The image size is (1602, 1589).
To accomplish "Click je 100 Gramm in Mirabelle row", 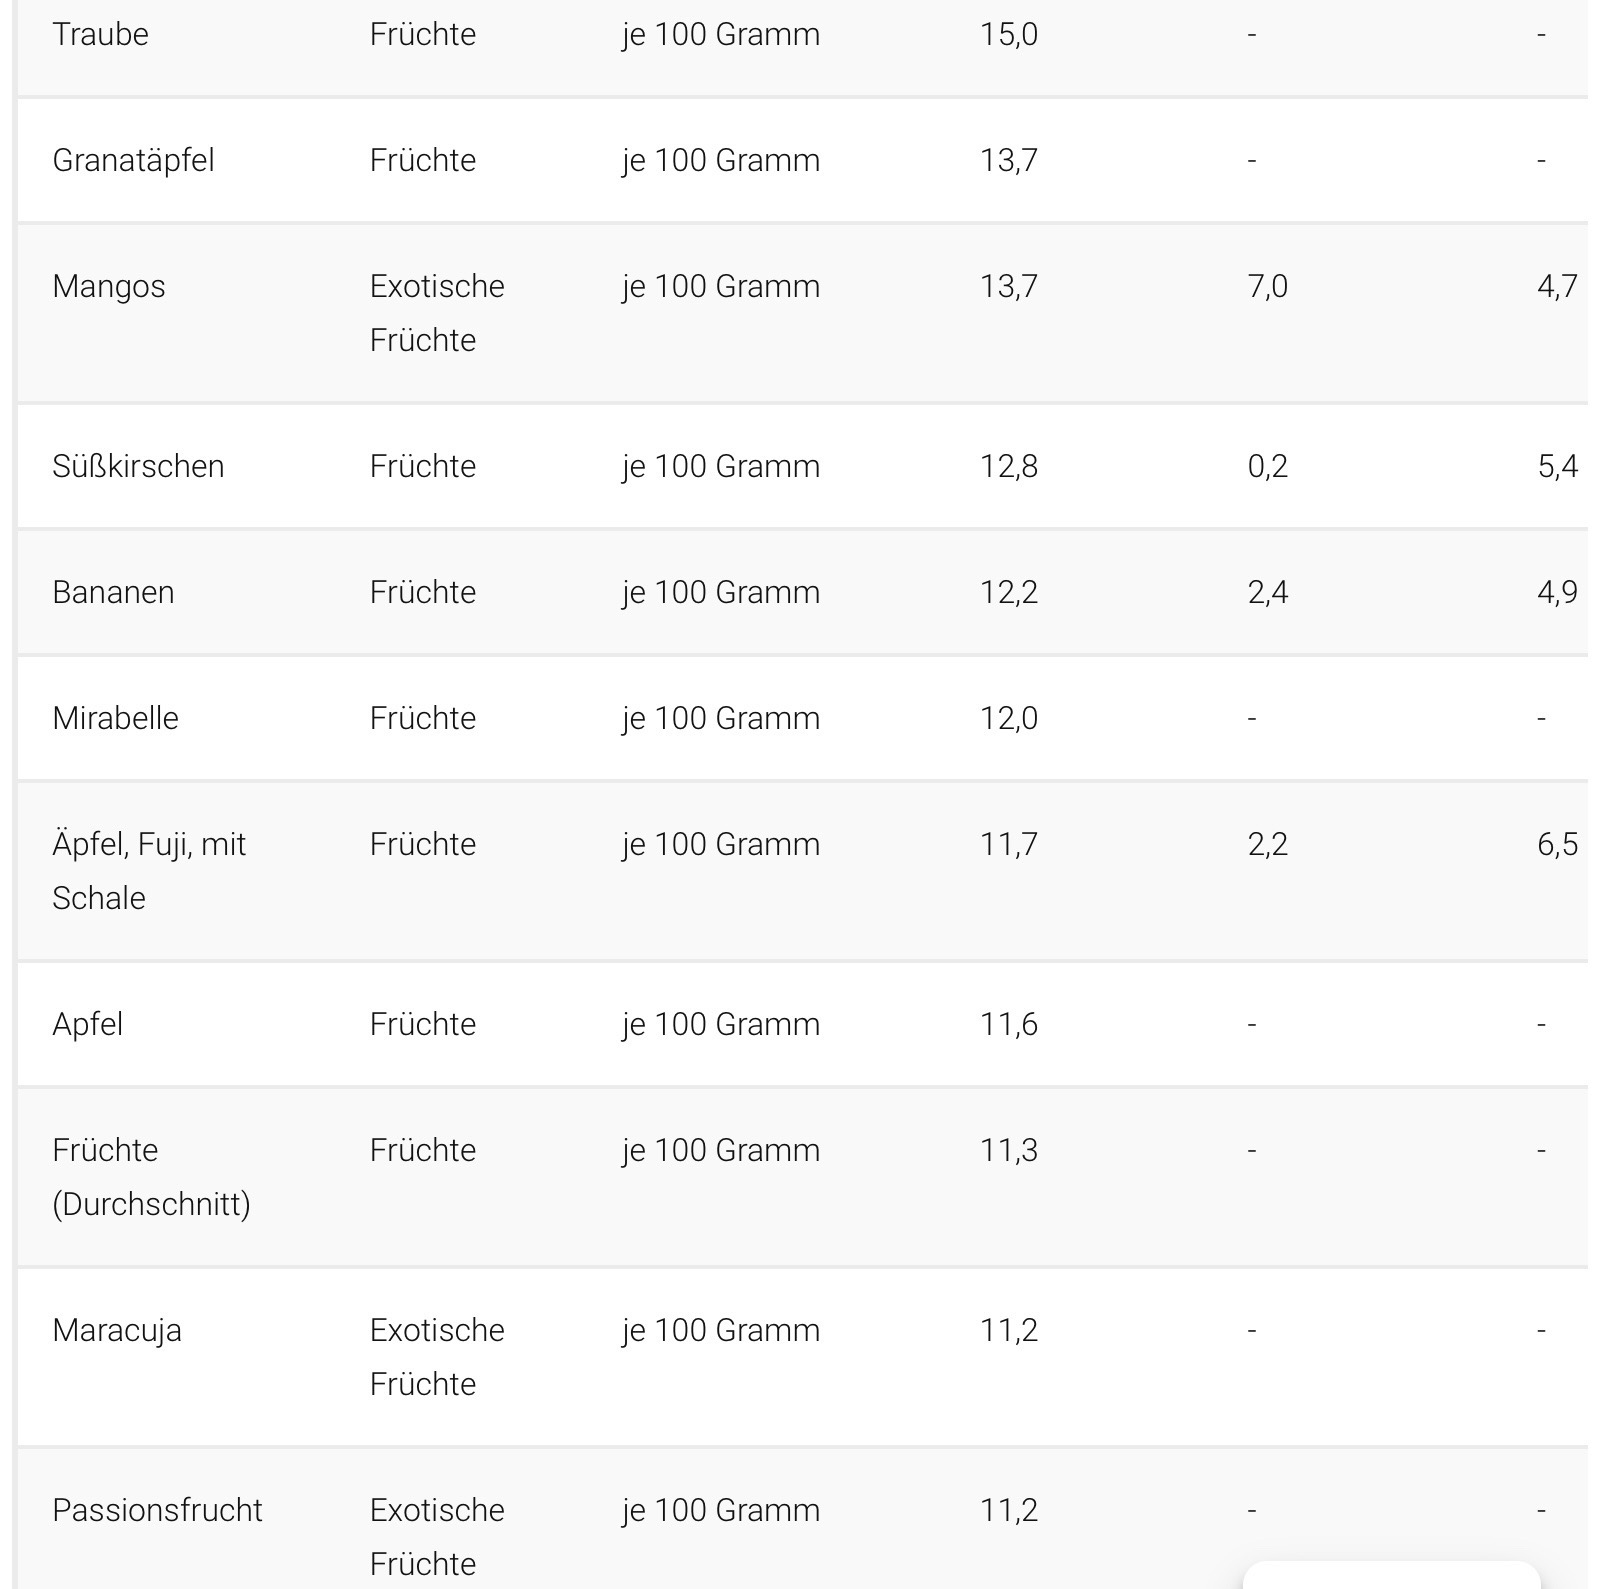I will (x=721, y=718).
